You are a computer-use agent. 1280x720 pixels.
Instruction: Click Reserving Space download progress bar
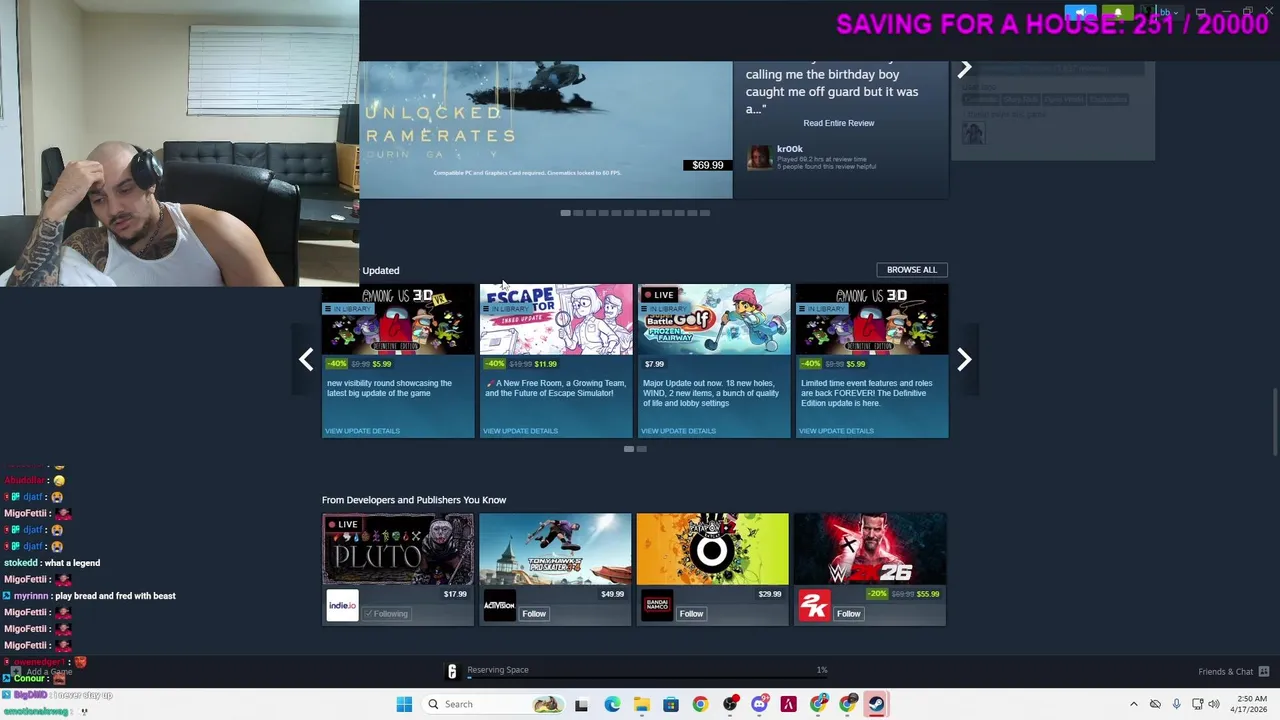click(x=646, y=677)
